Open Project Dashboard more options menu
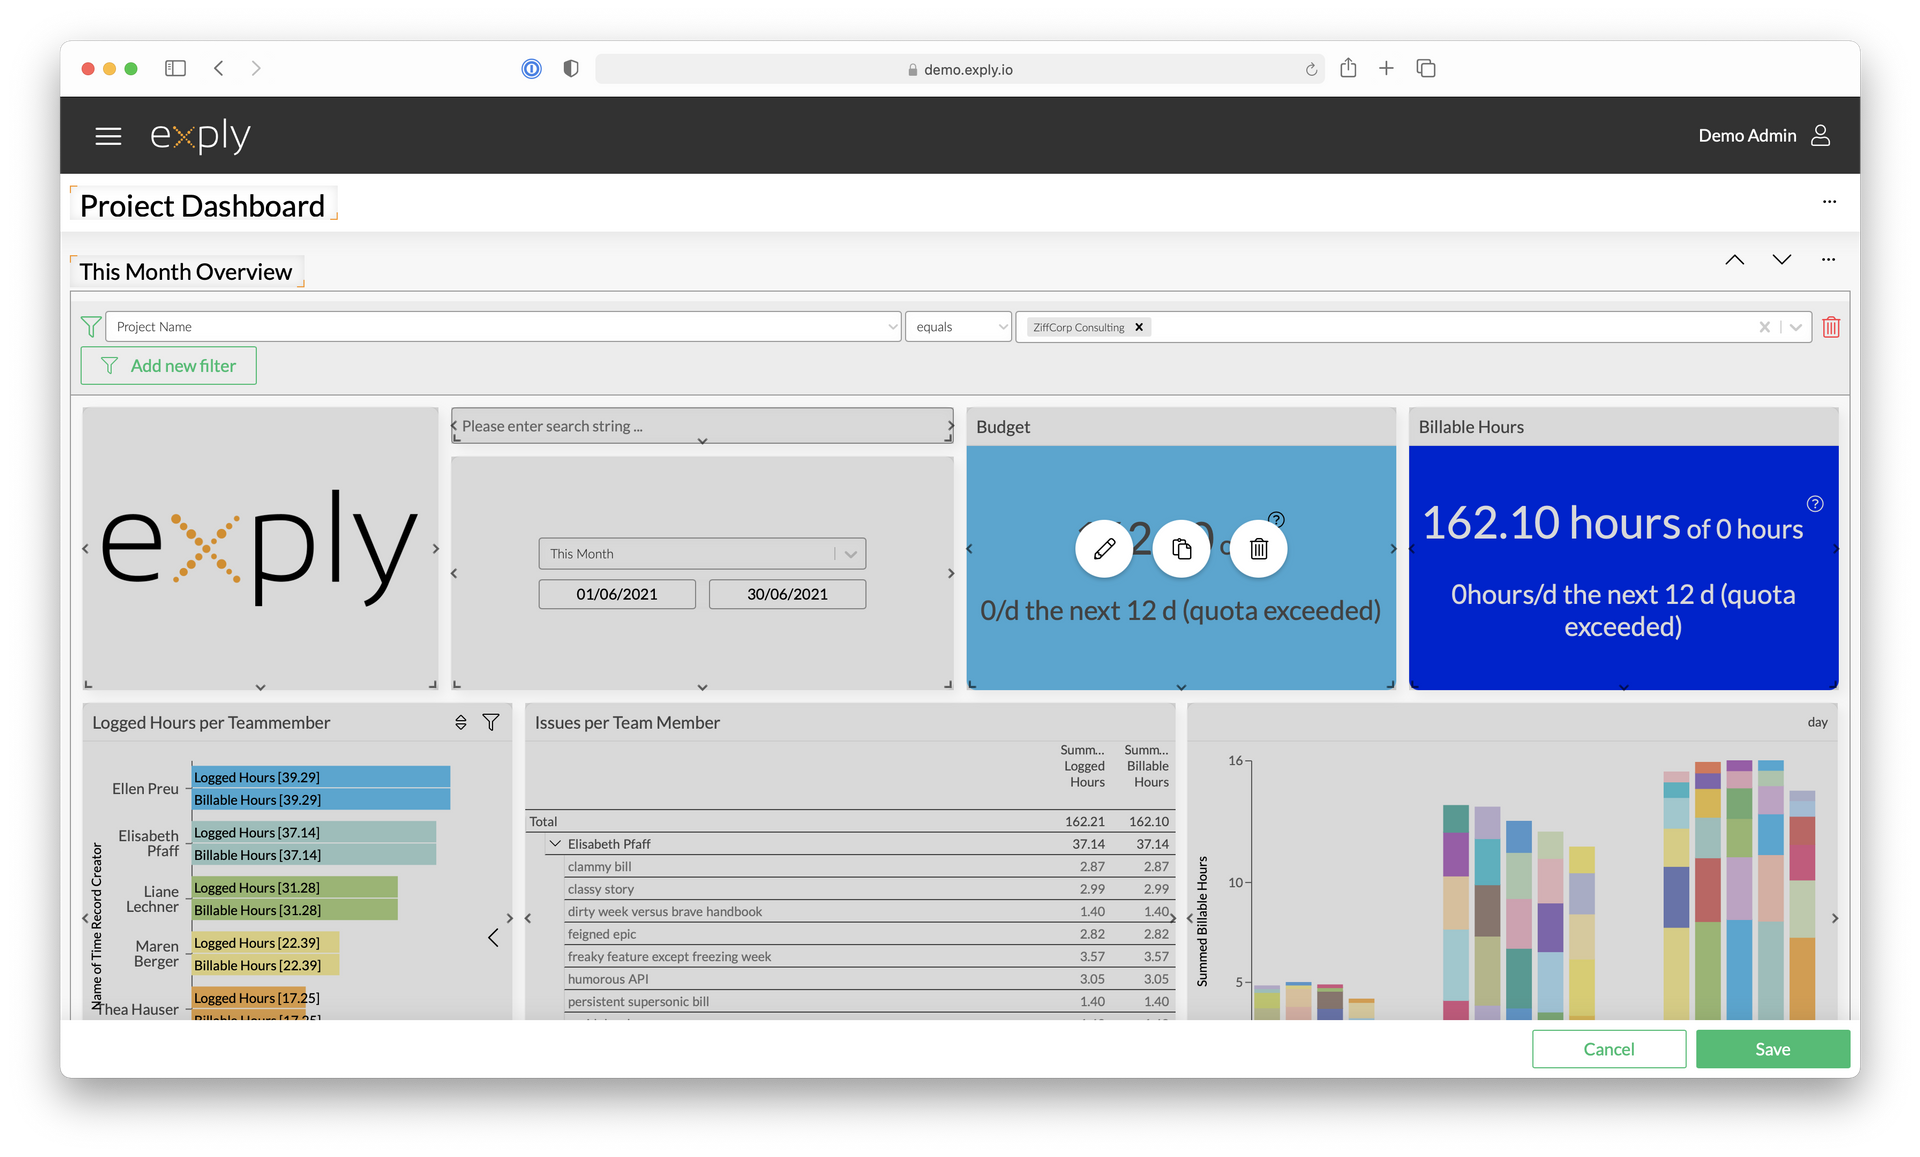Image resolution: width=1920 pixels, height=1157 pixels. tap(1829, 202)
